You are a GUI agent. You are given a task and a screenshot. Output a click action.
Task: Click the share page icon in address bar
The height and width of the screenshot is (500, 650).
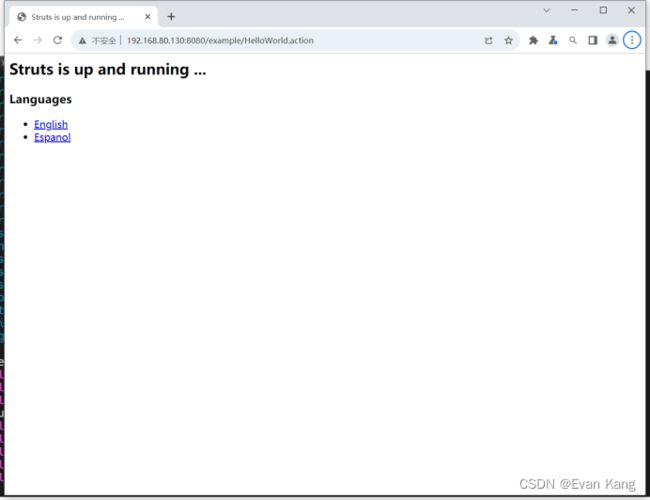tap(489, 41)
